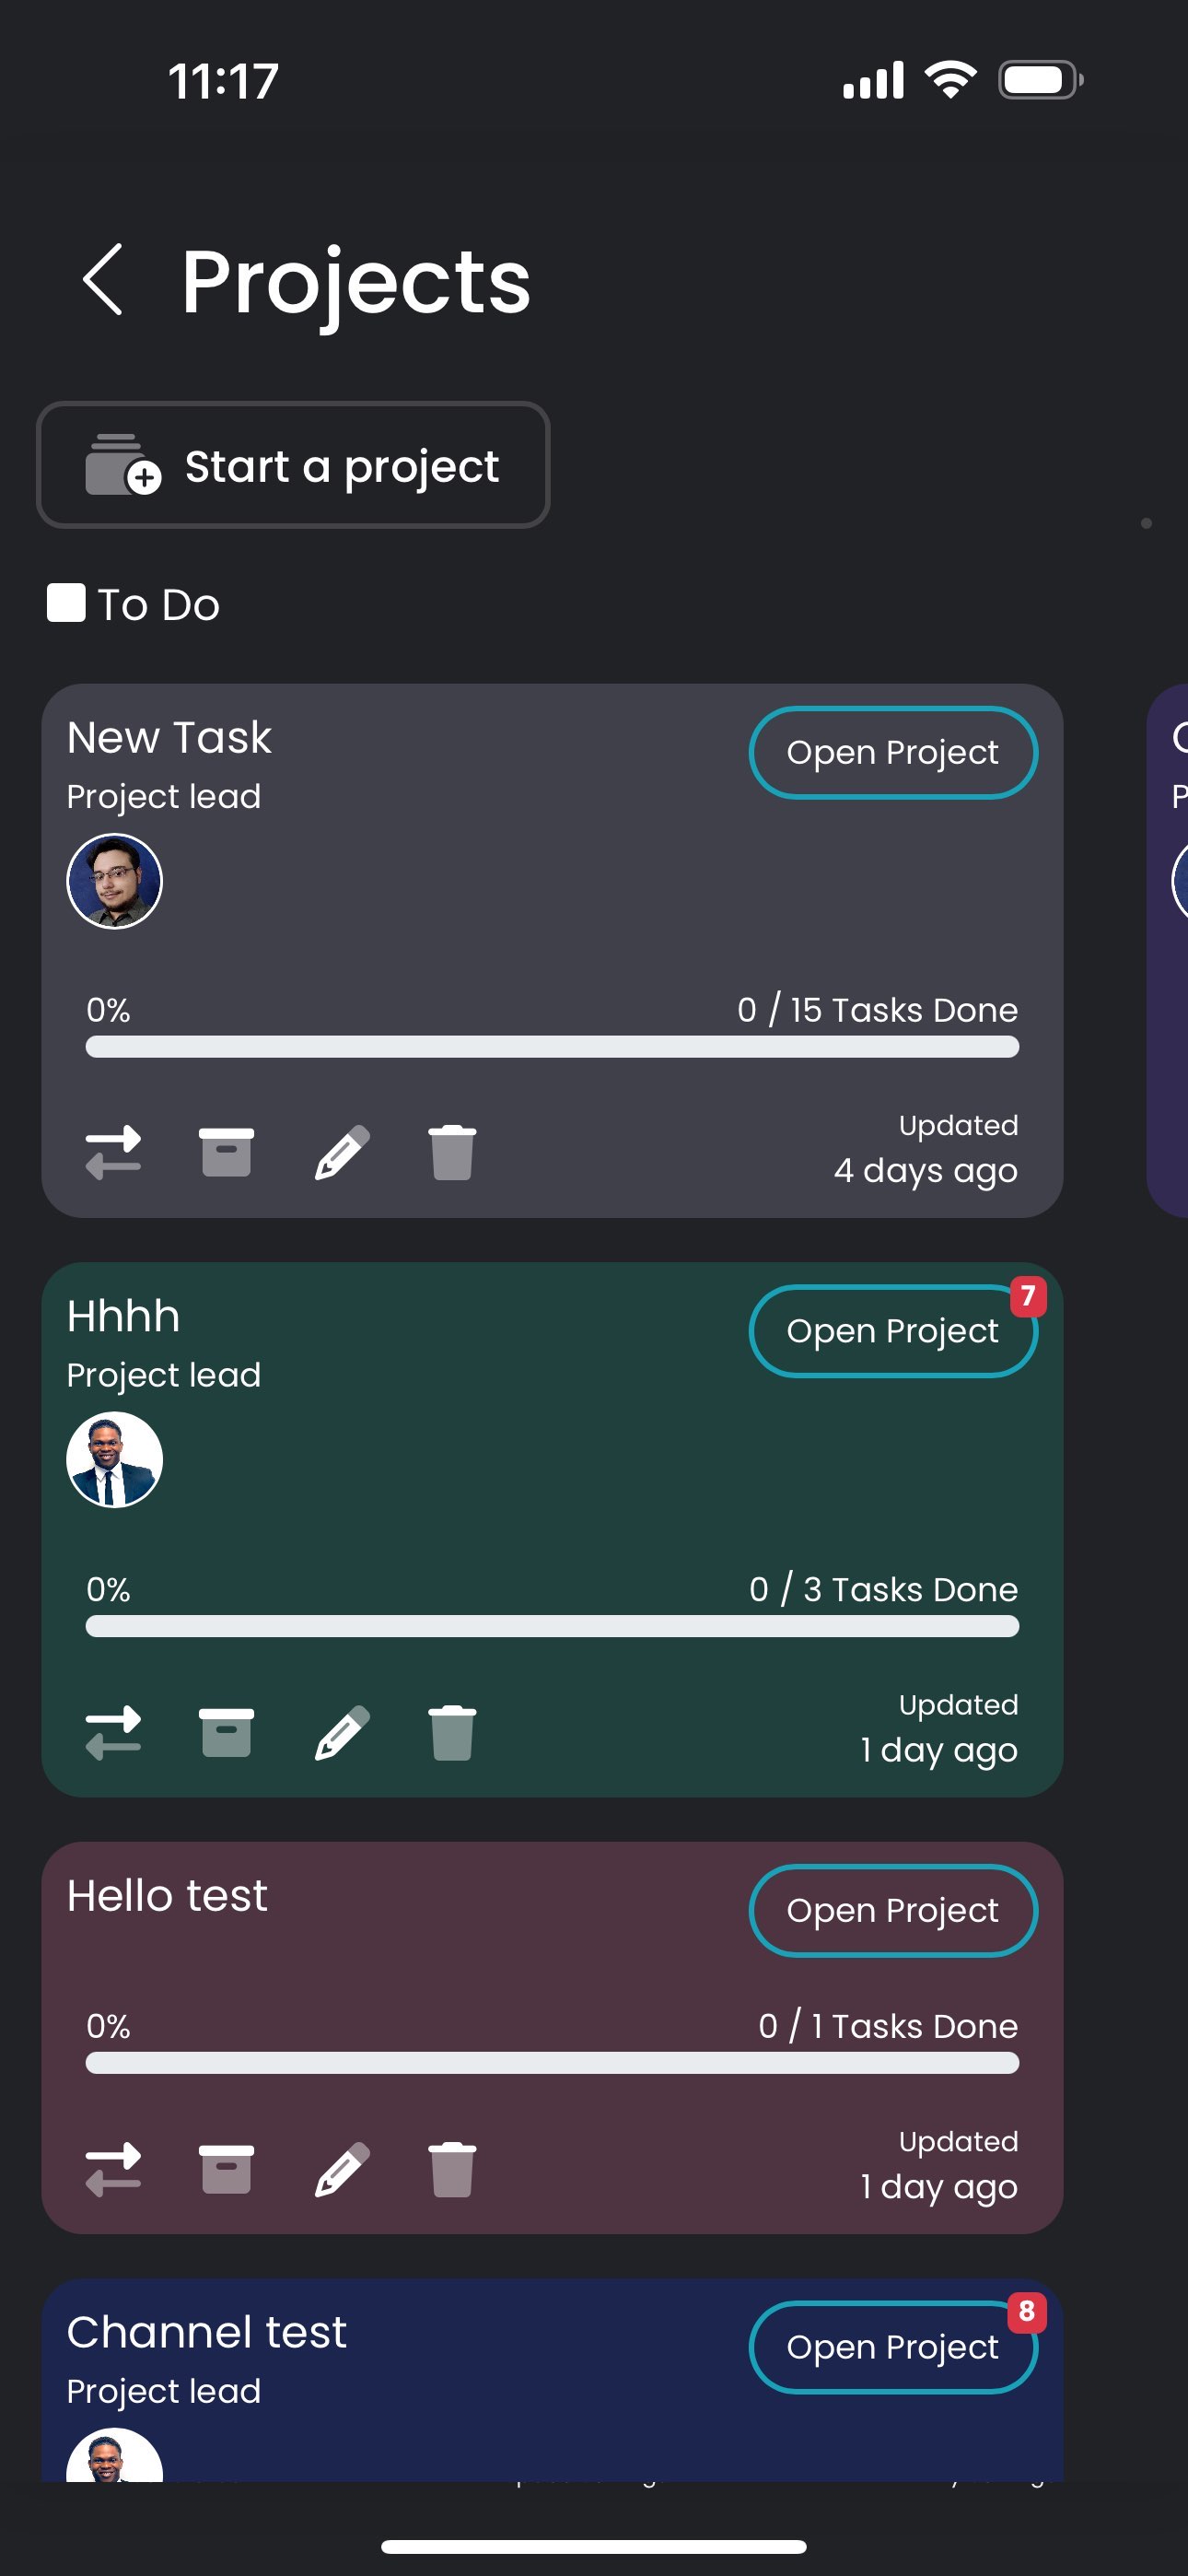Viewport: 1188px width, 2576px height.
Task: Open the Hello test project
Action: pyautogui.click(x=893, y=1910)
